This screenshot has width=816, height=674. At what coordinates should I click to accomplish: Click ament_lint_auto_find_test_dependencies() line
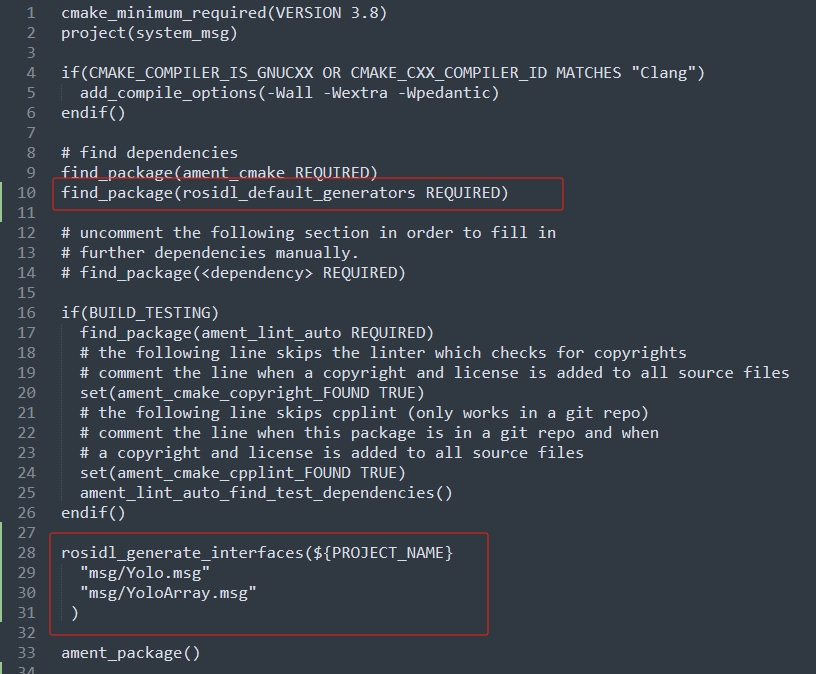click(x=266, y=493)
